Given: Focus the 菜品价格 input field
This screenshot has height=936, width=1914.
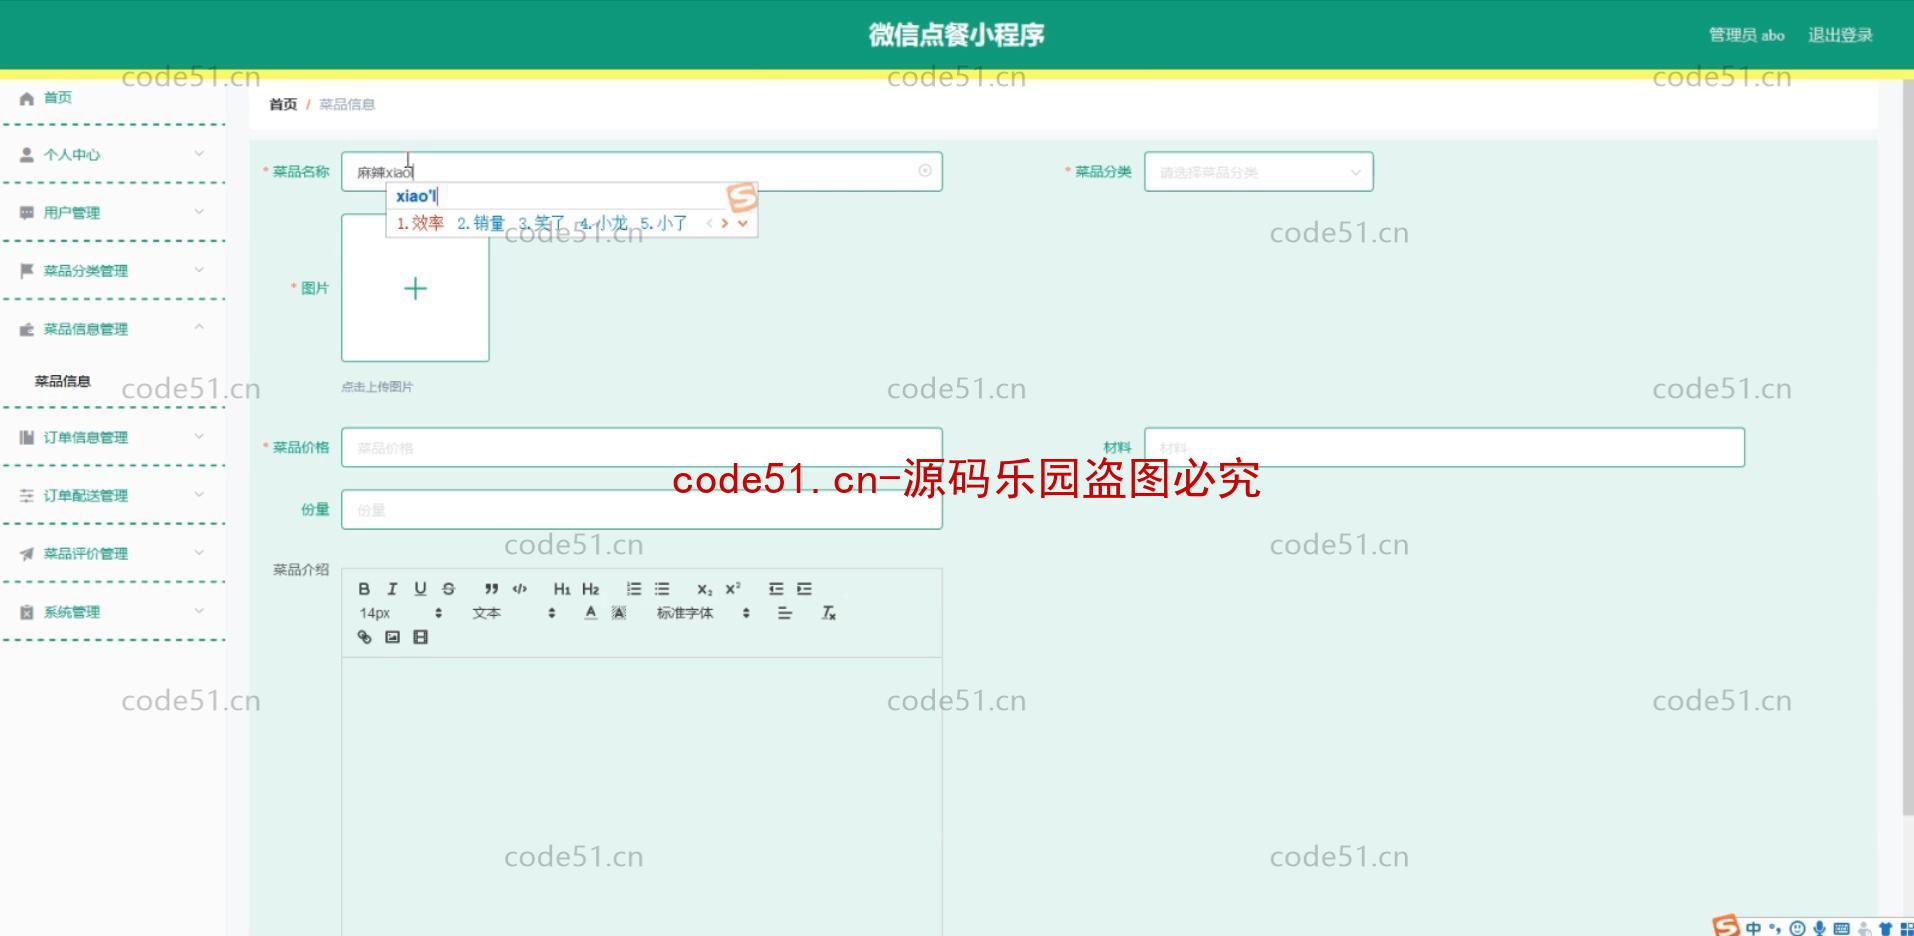Looking at the screenshot, I should 642,448.
